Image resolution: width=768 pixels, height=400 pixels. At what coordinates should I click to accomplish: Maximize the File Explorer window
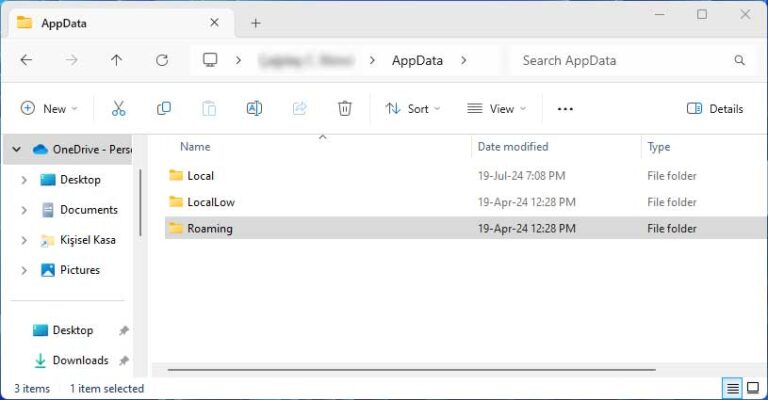click(x=702, y=15)
